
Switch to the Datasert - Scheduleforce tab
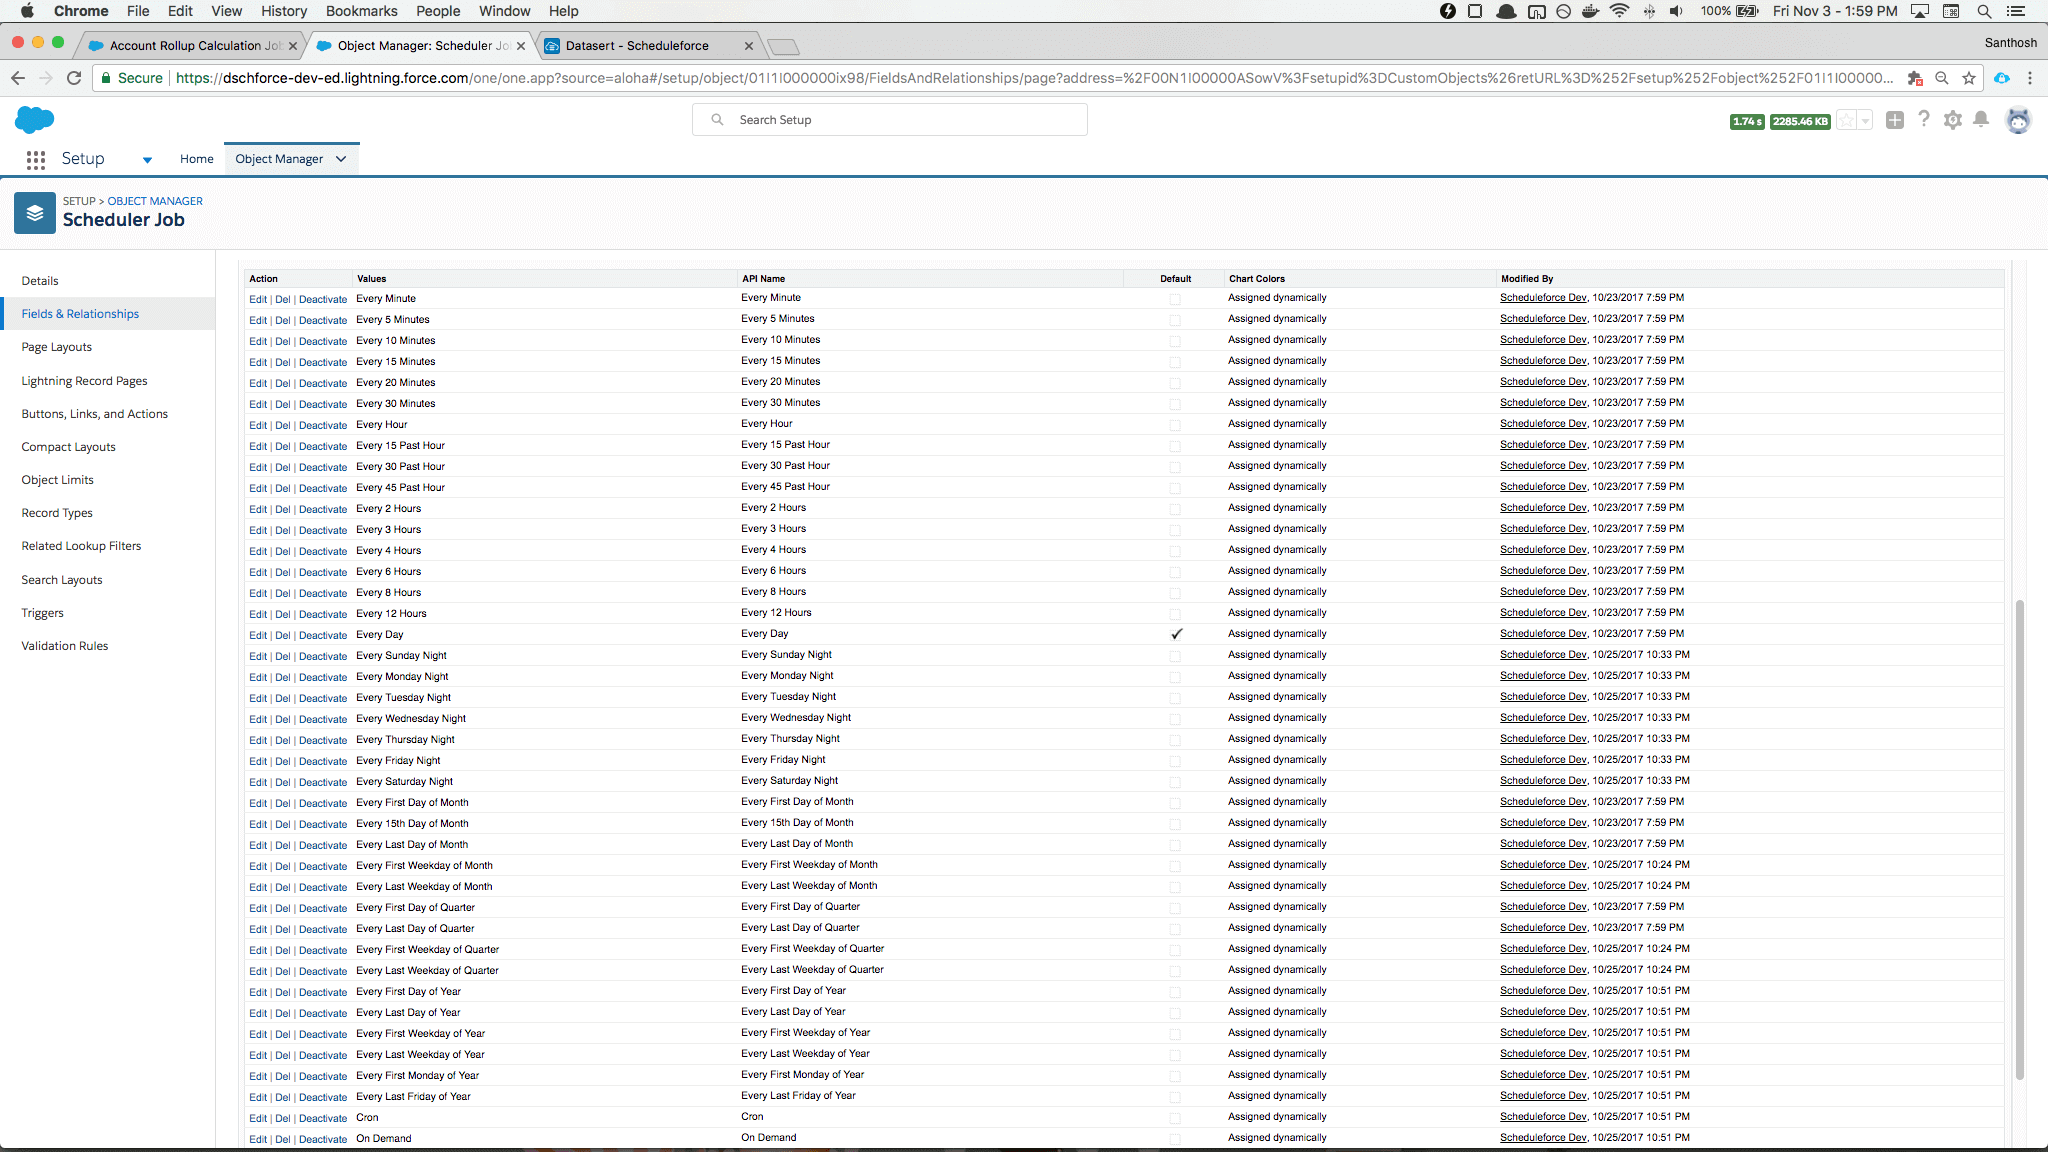click(x=637, y=46)
